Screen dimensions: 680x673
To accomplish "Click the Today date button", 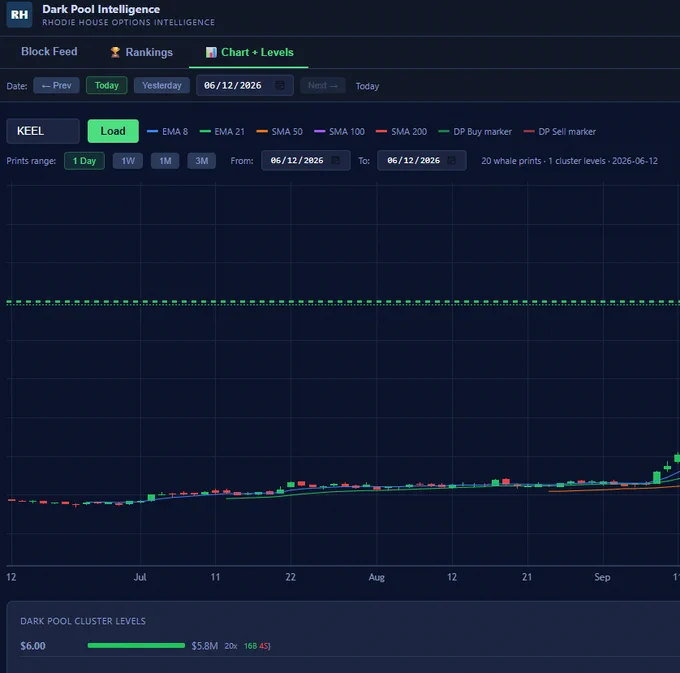I will 107,85.
